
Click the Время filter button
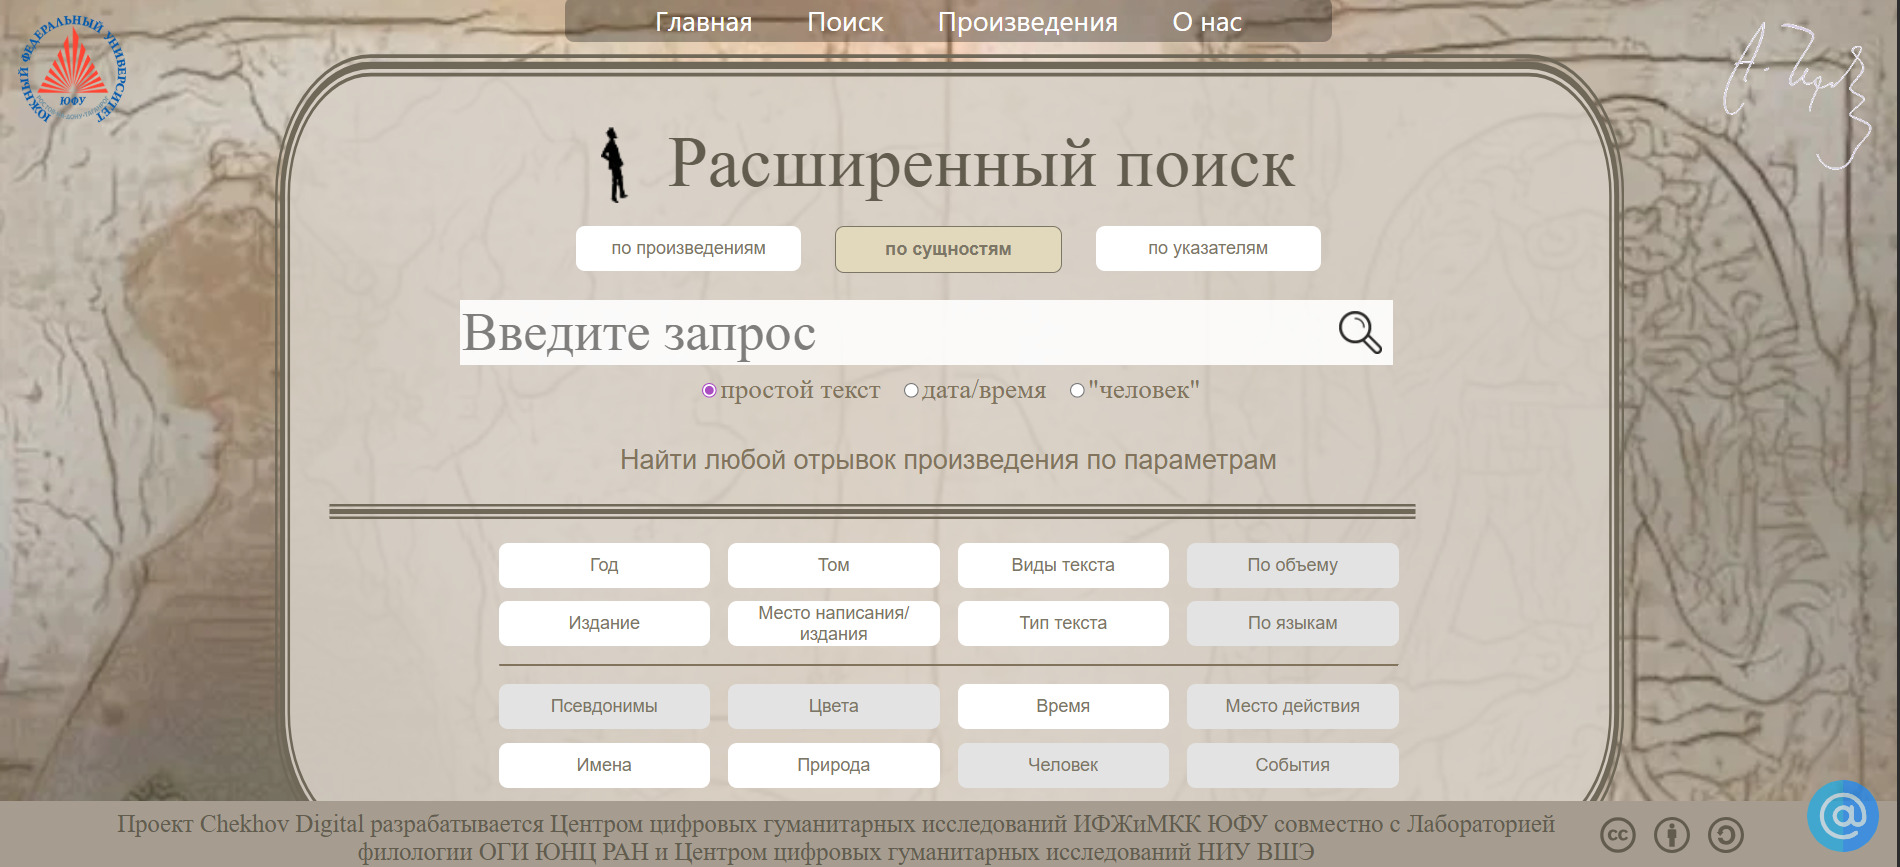tap(1063, 706)
